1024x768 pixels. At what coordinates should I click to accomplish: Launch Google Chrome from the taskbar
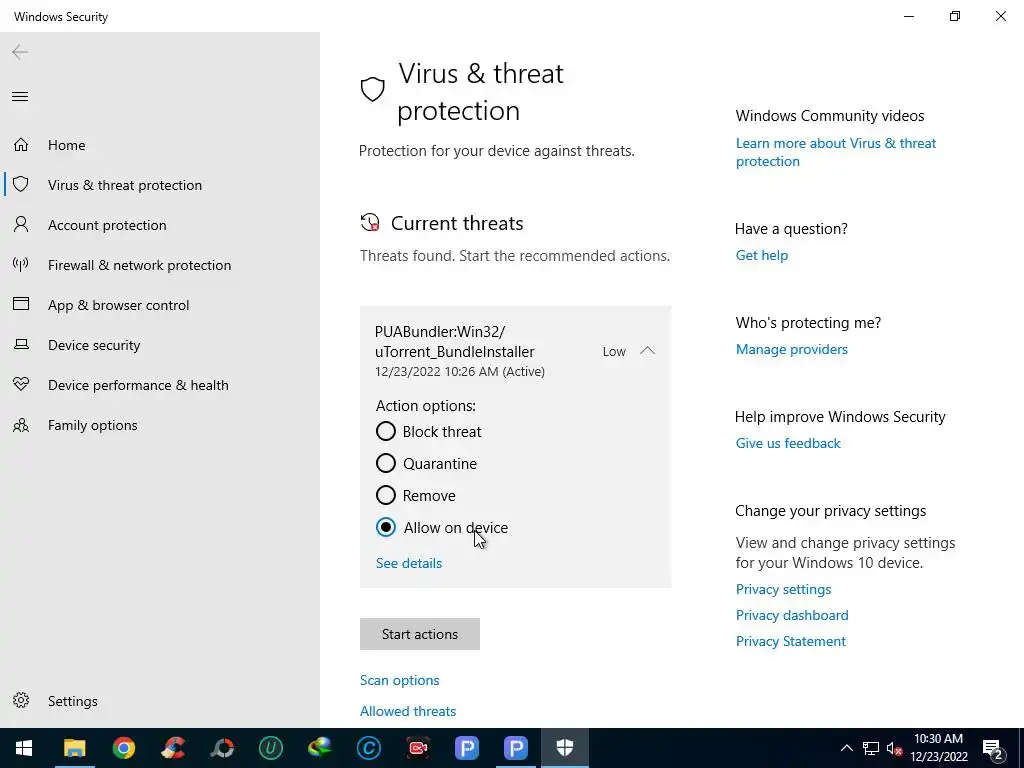click(123, 748)
